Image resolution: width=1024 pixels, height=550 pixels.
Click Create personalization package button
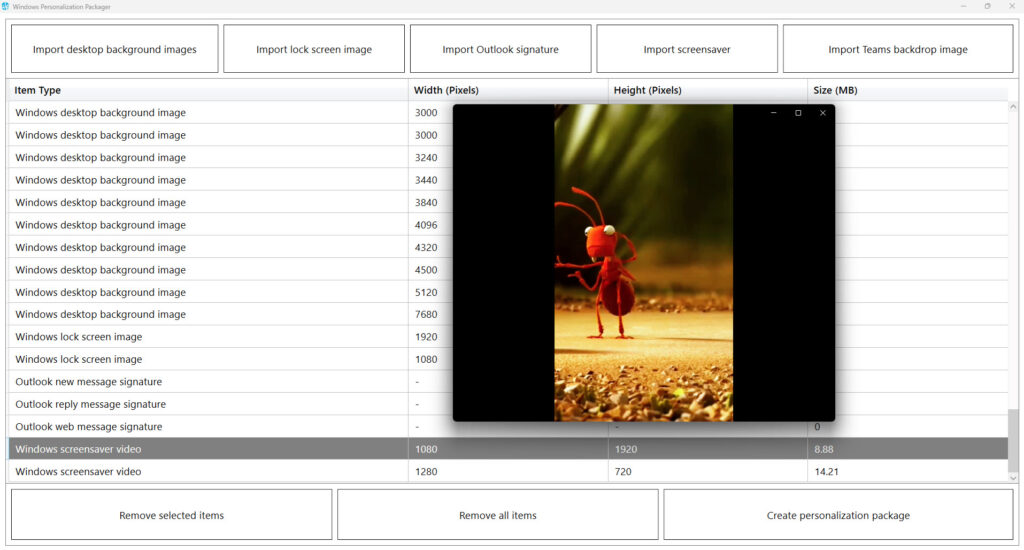tap(838, 515)
